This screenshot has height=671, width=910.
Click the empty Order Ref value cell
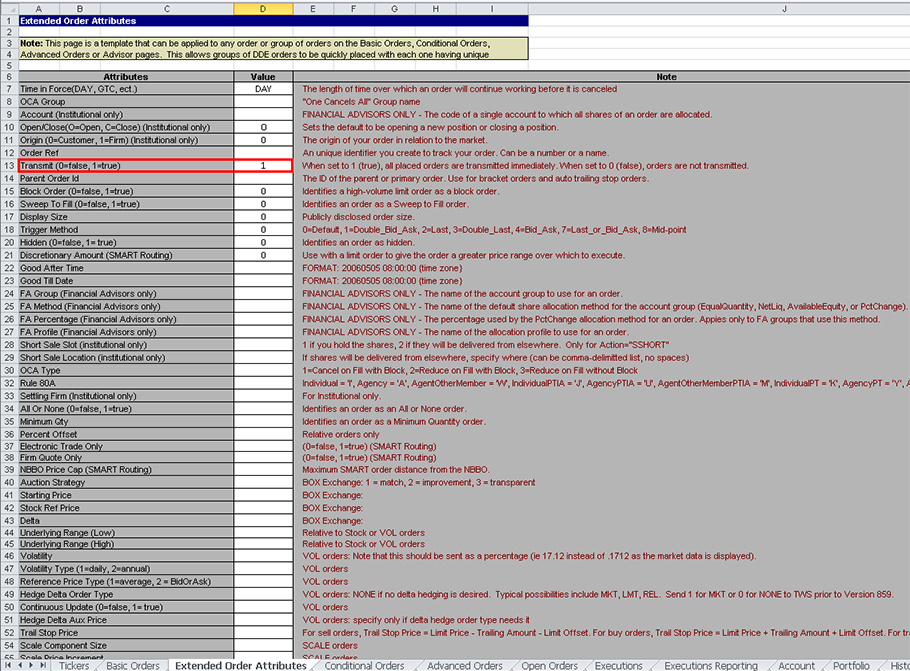click(263, 153)
